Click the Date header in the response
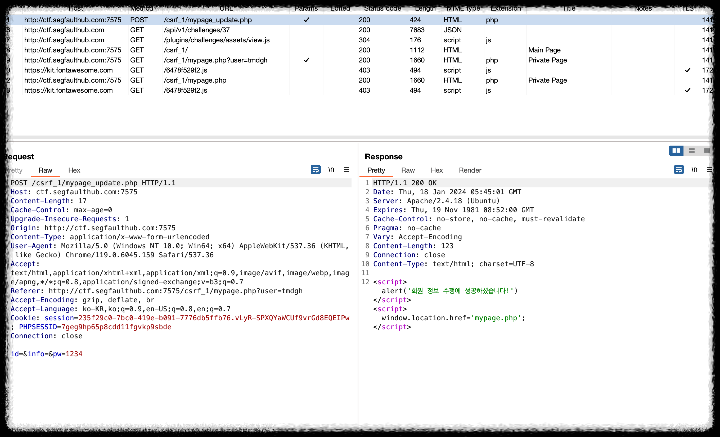 [x=447, y=192]
